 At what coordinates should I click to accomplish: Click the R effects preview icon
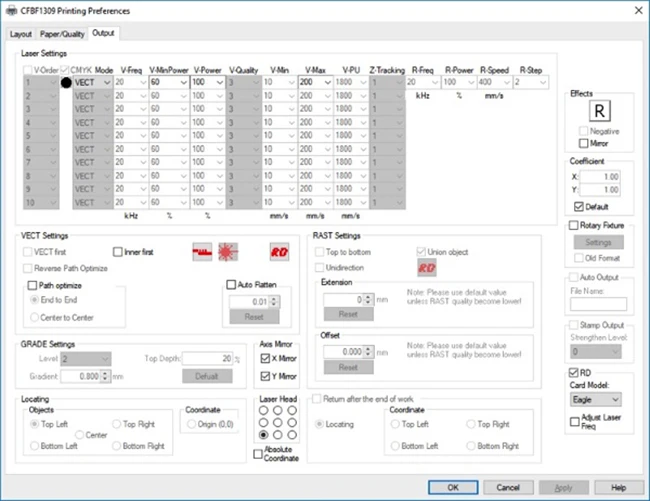click(x=600, y=111)
